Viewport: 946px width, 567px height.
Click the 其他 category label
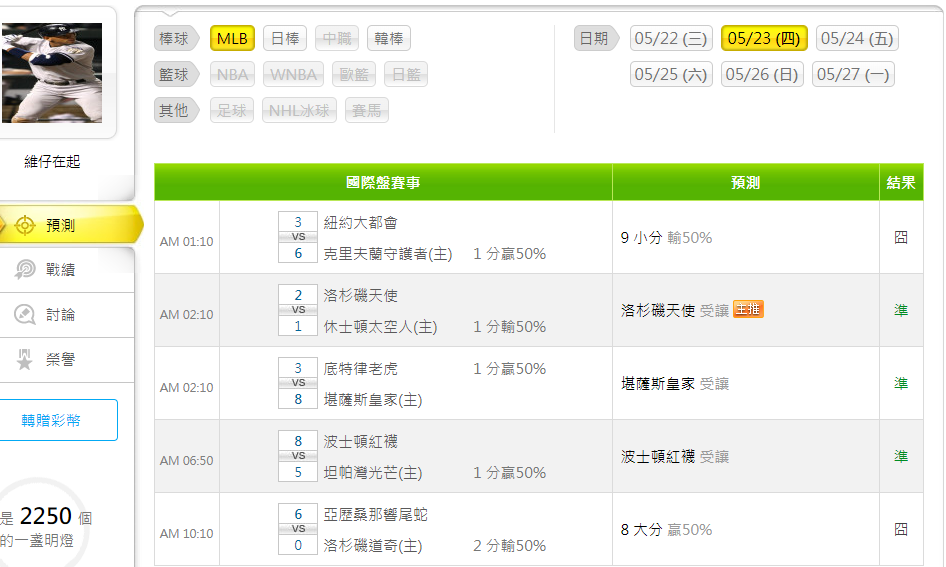tap(175, 110)
